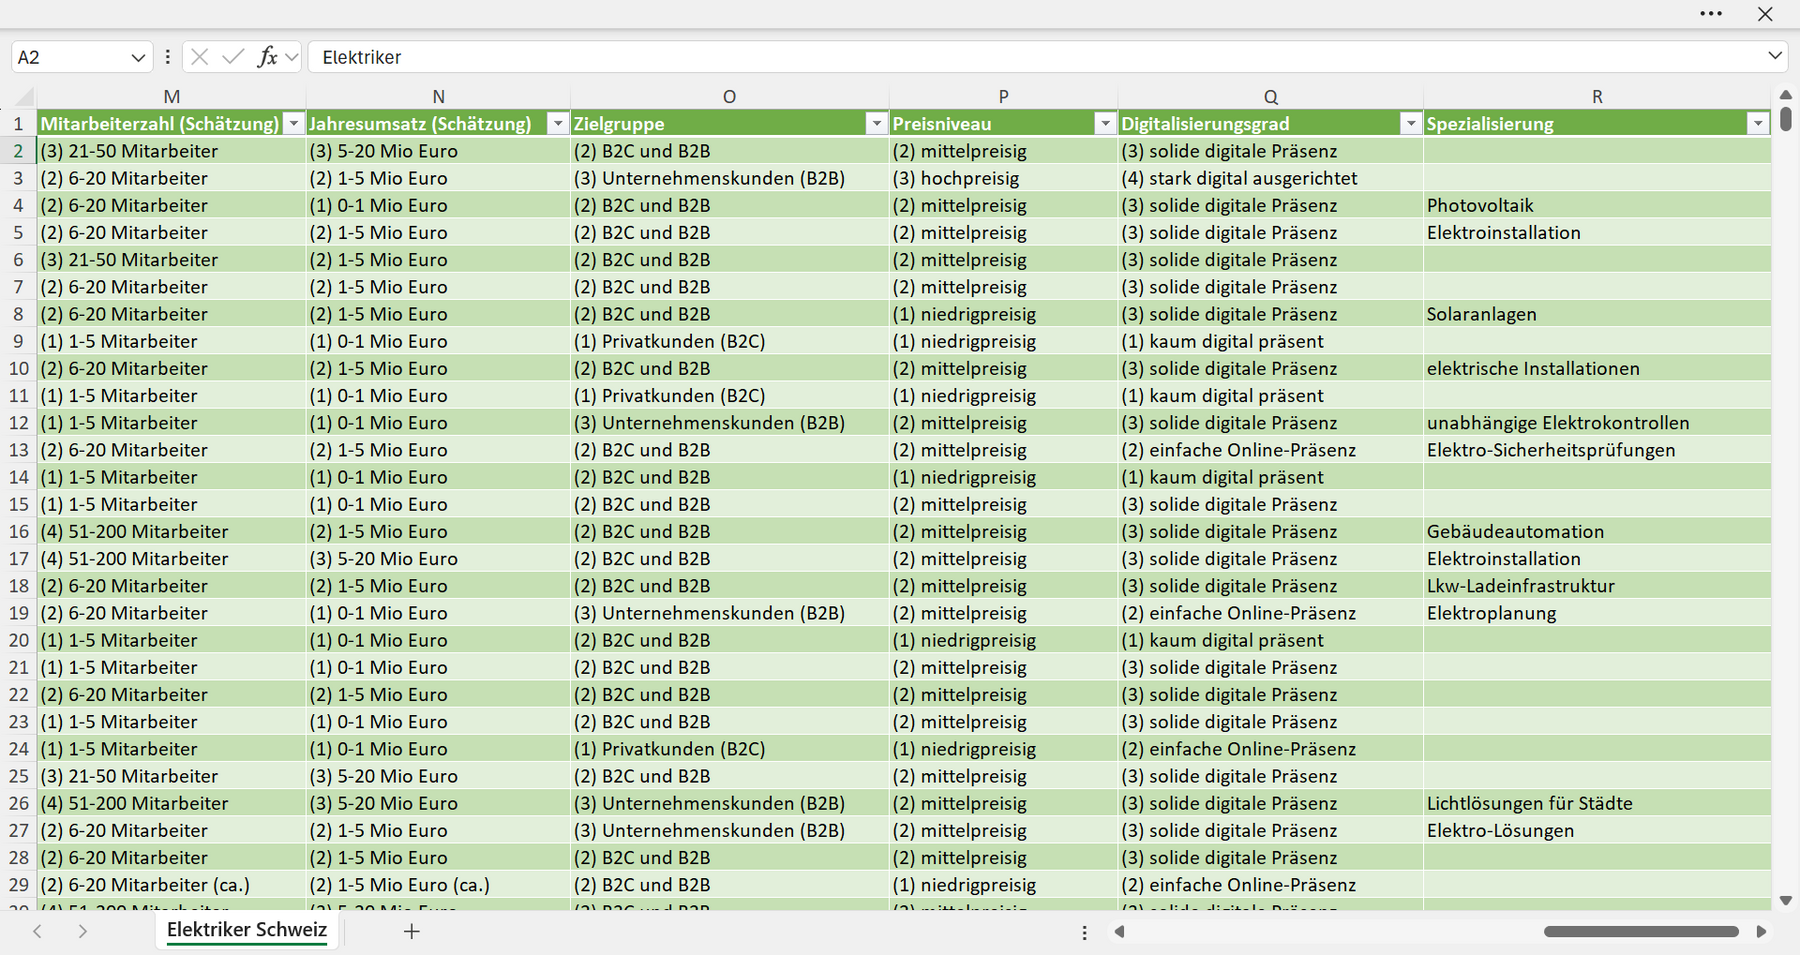Select the Elektroplanung cell
Image resolution: width=1800 pixels, height=955 pixels.
(x=1597, y=613)
